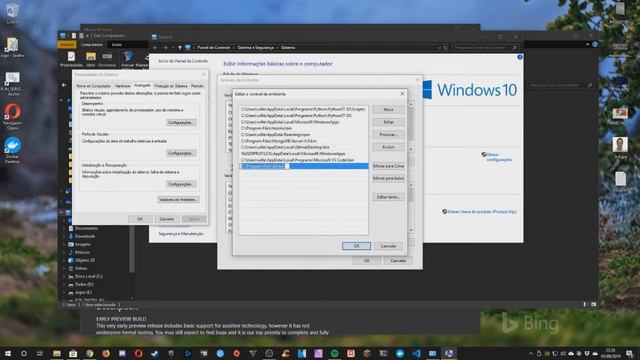
Task: Expand the Músicas tree node
Action: [64, 253]
